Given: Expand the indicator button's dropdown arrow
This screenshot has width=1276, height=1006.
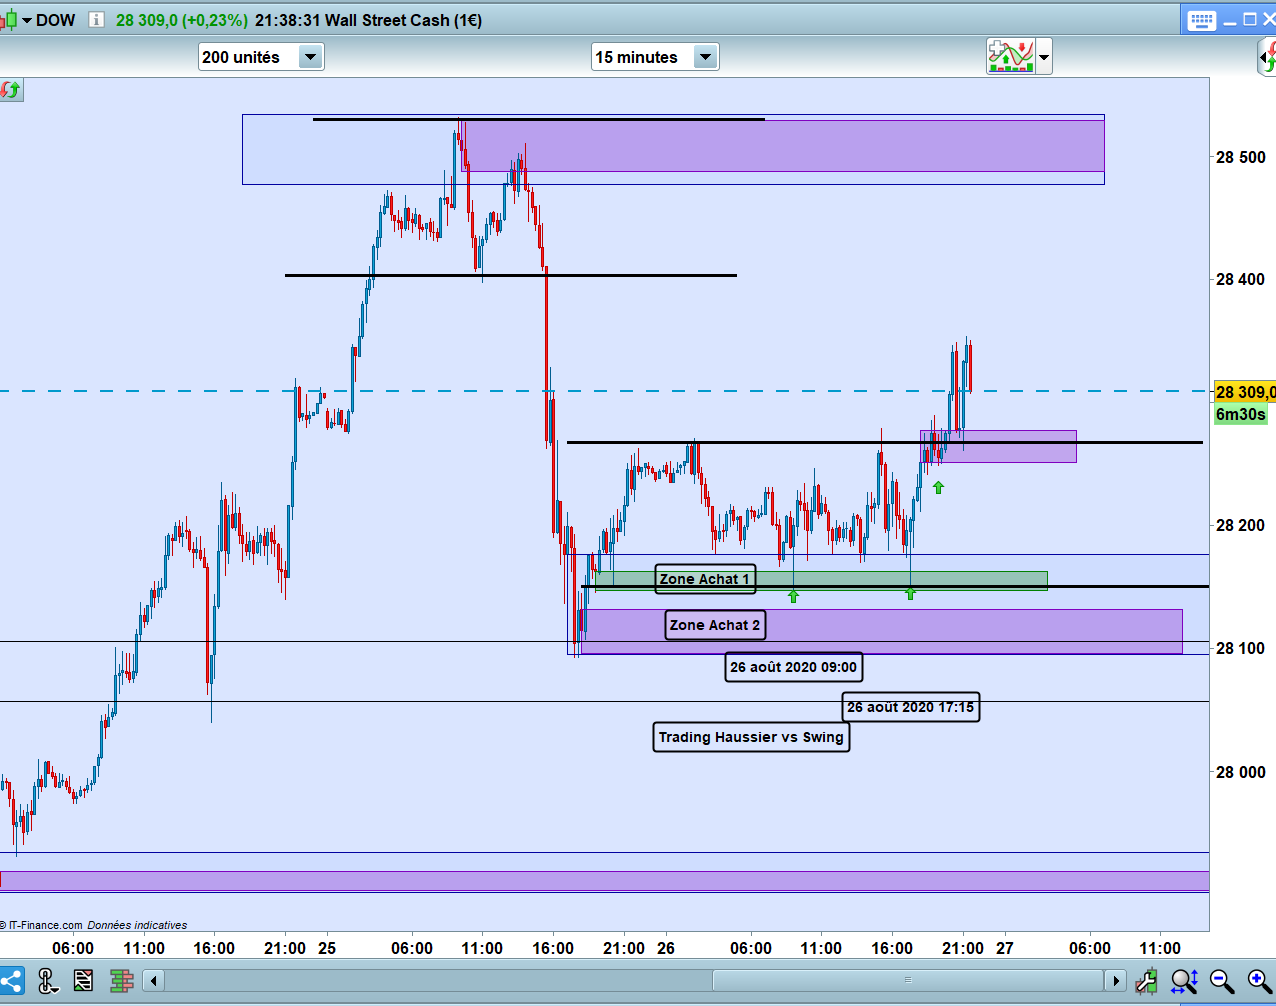Looking at the screenshot, I should (x=1044, y=57).
